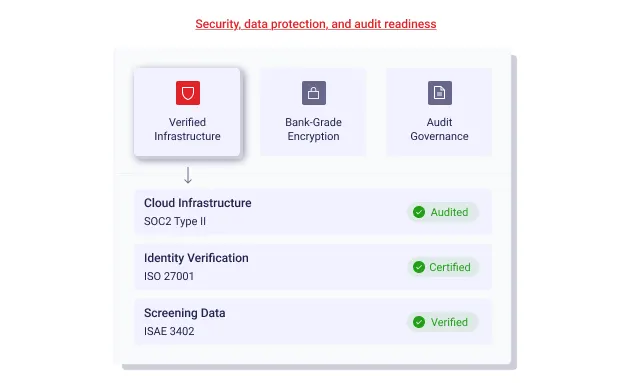Viewport: 631px width, 383px height.
Task: Click the document icon for Audit Governance
Action: pyautogui.click(x=440, y=93)
